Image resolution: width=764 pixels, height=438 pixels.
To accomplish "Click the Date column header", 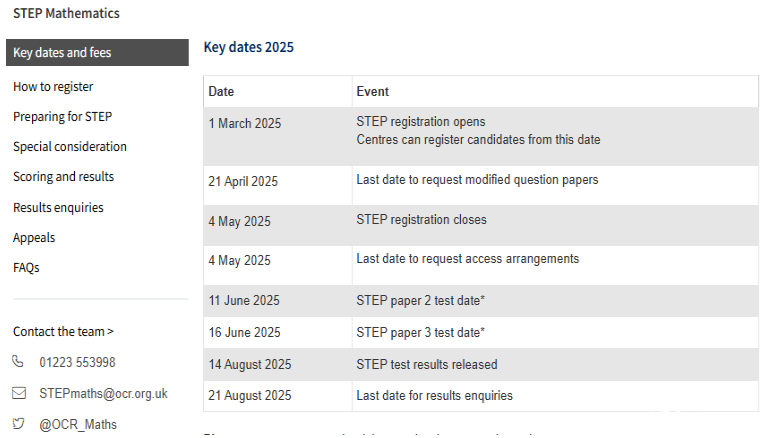I will pyautogui.click(x=221, y=92).
